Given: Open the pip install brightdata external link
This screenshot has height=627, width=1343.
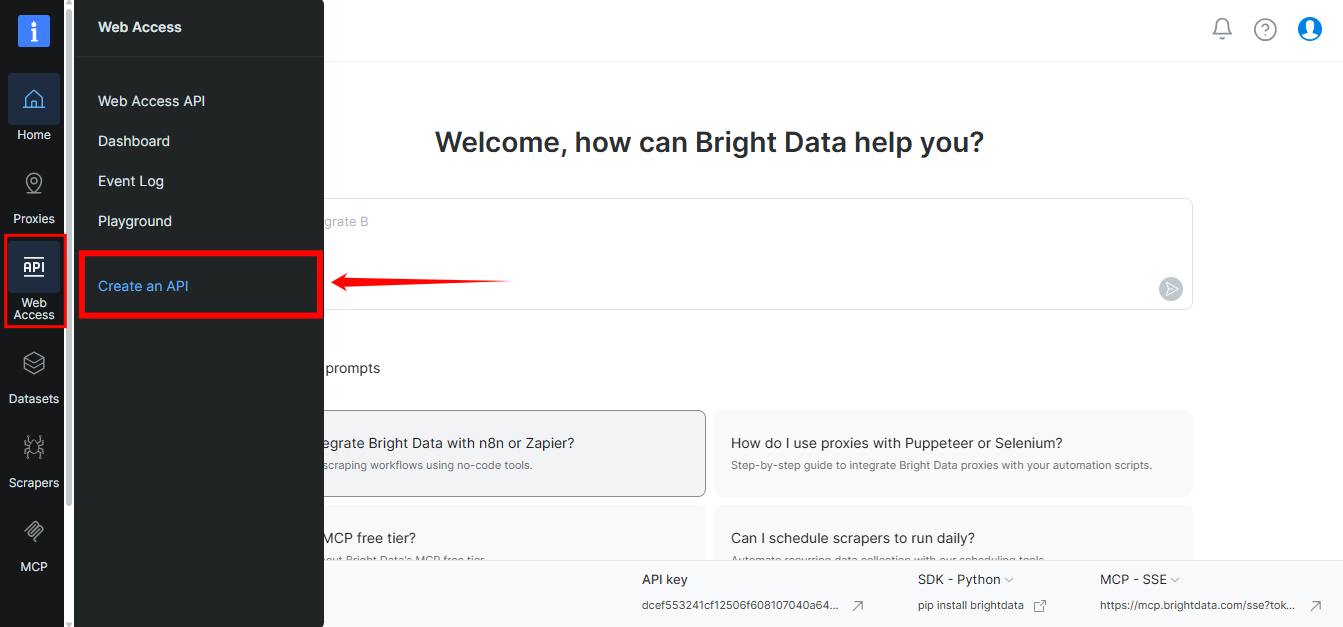Looking at the screenshot, I should tap(1039, 605).
